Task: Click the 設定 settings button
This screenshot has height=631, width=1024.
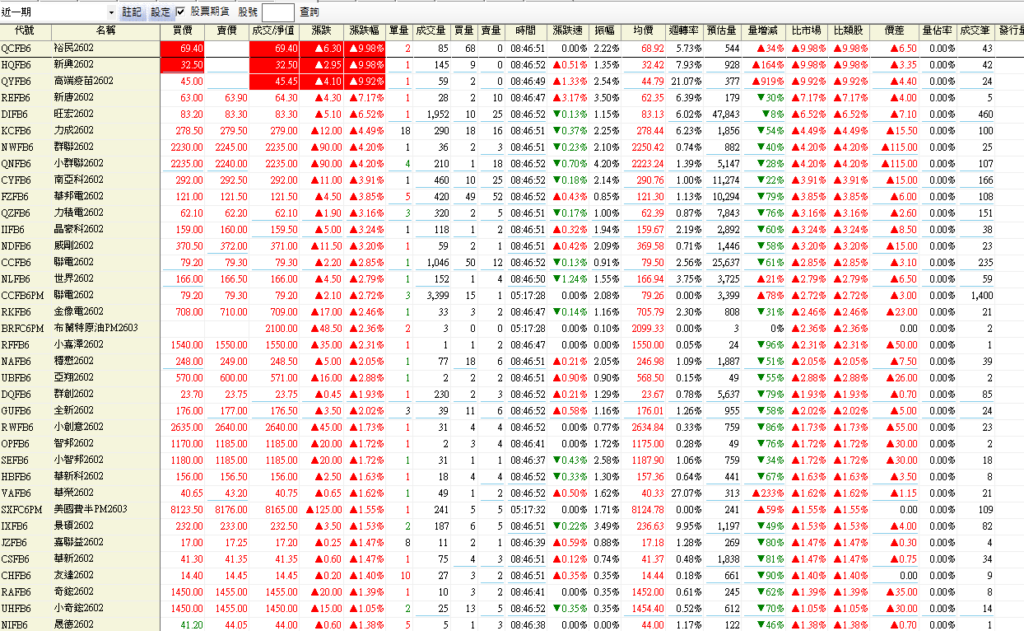Action: [x=160, y=12]
